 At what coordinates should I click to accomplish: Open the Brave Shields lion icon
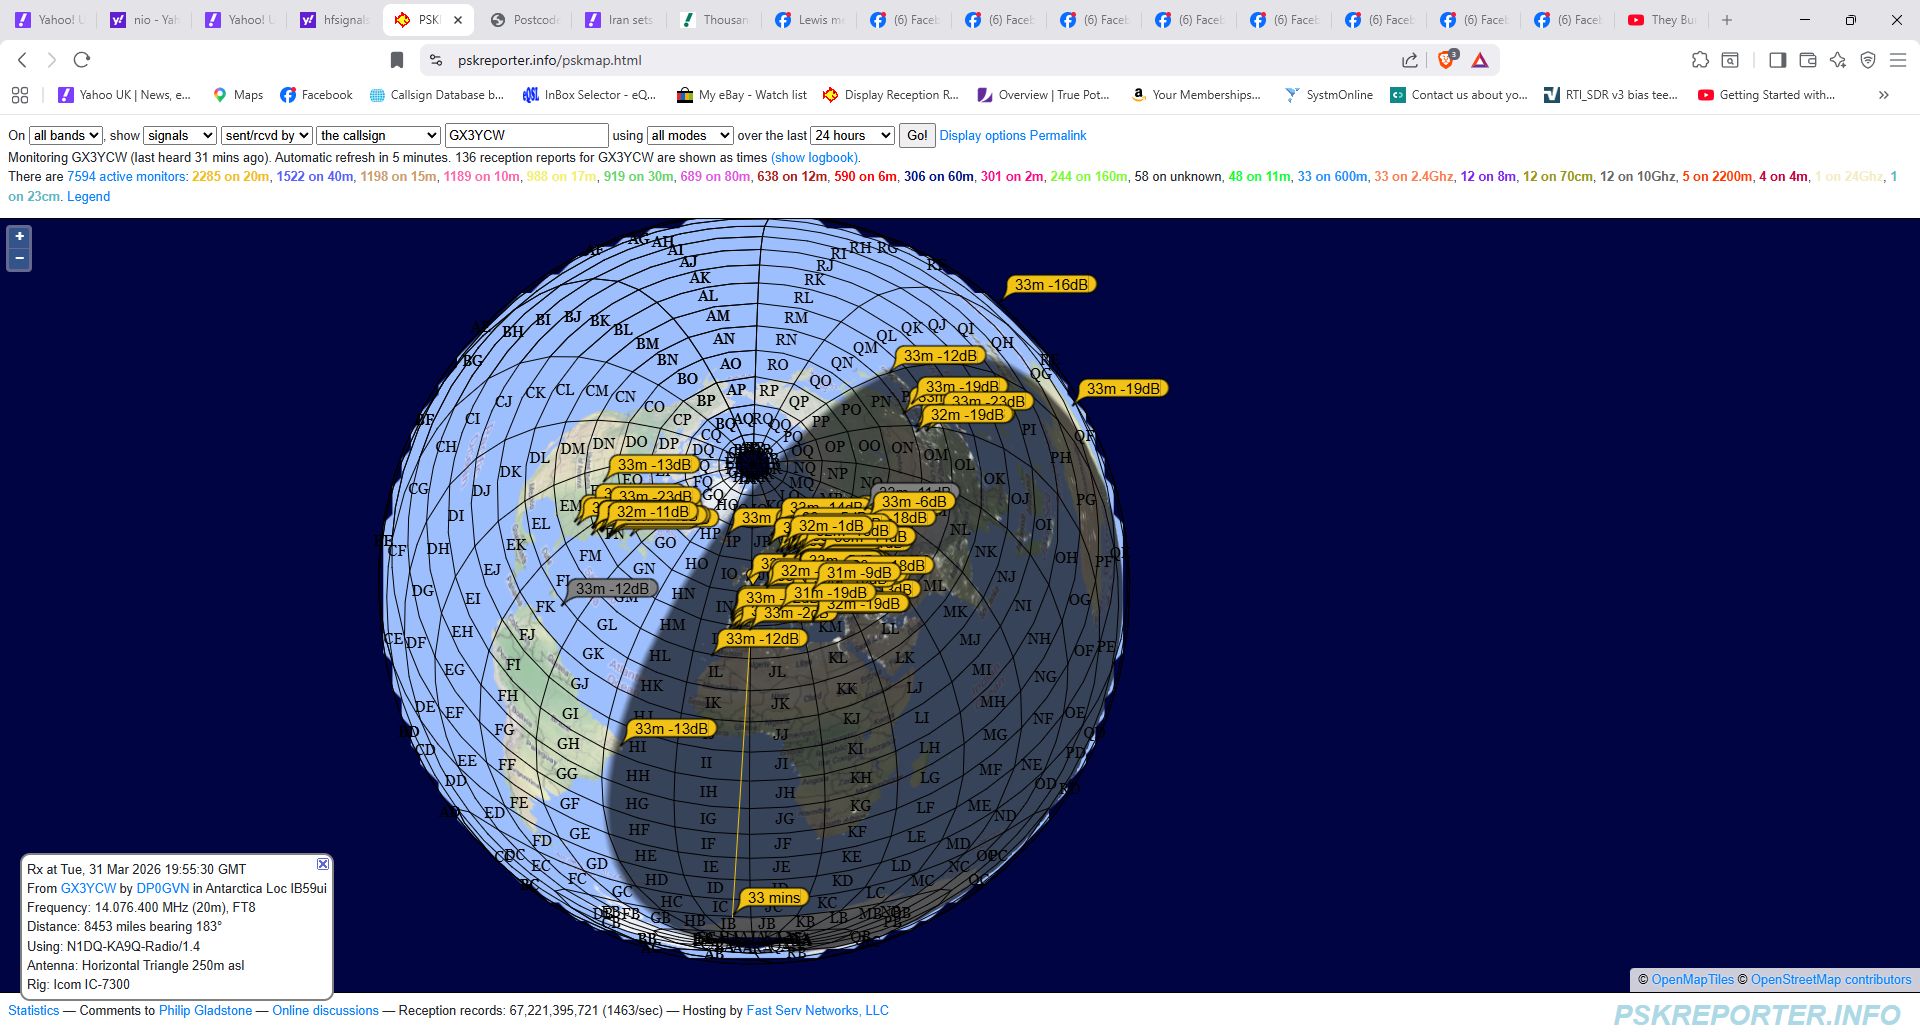coord(1446,60)
